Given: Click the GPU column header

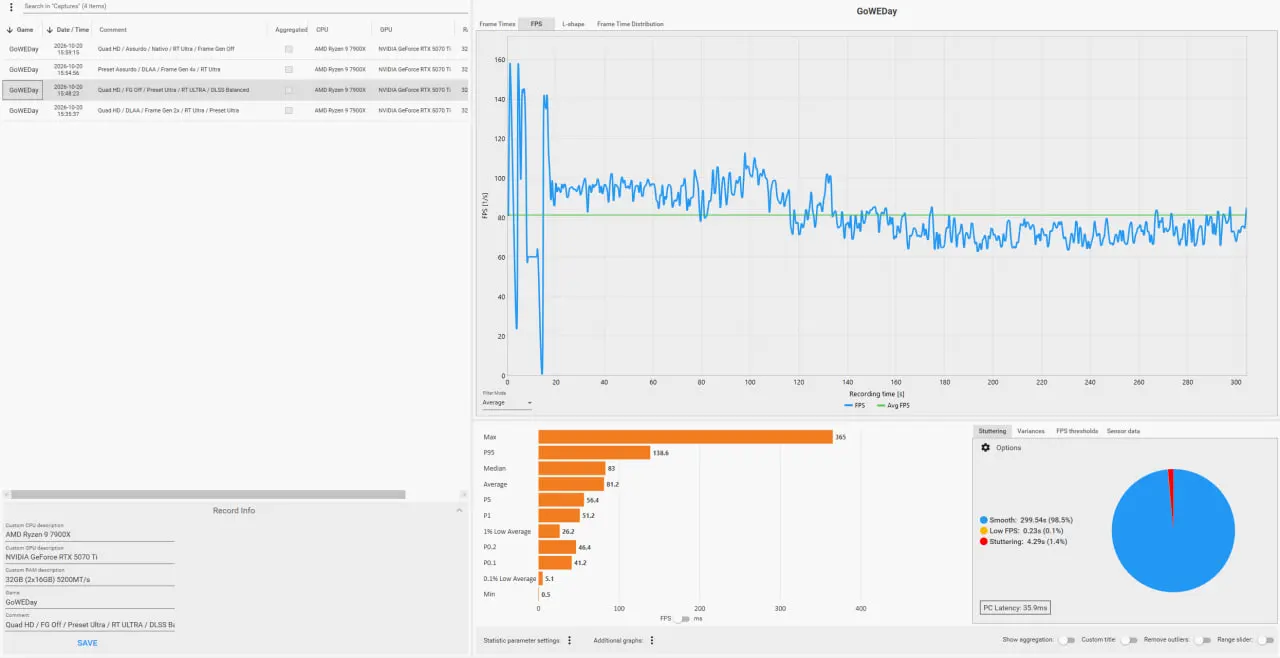Looking at the screenshot, I should point(386,30).
